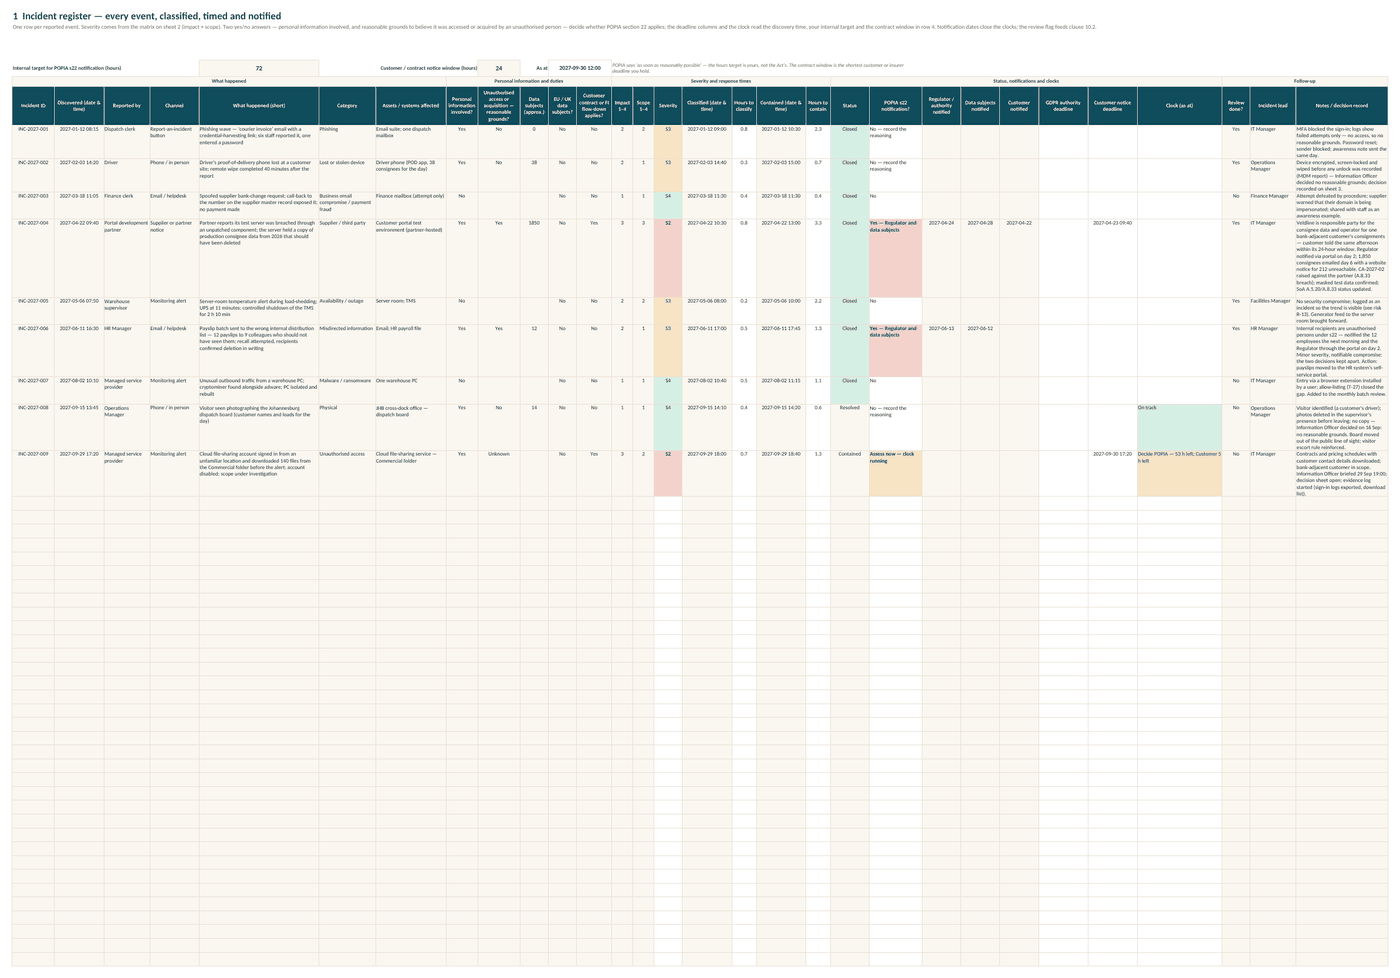
Task: Select the contract notice window cell showing 24
Action: point(499,68)
